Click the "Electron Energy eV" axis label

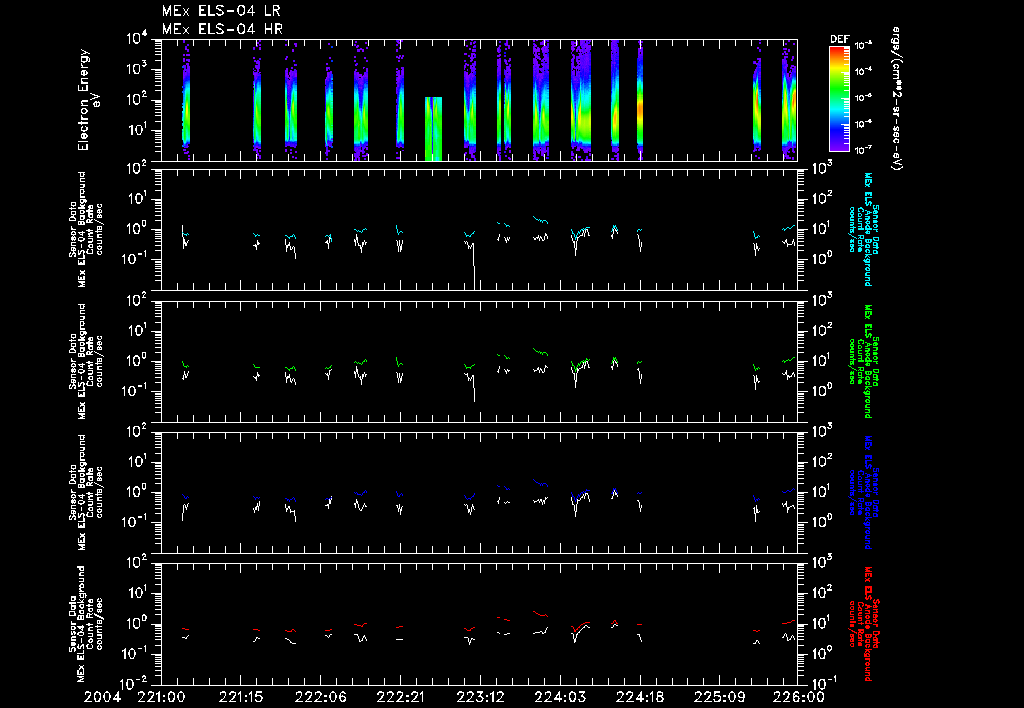click(88, 100)
